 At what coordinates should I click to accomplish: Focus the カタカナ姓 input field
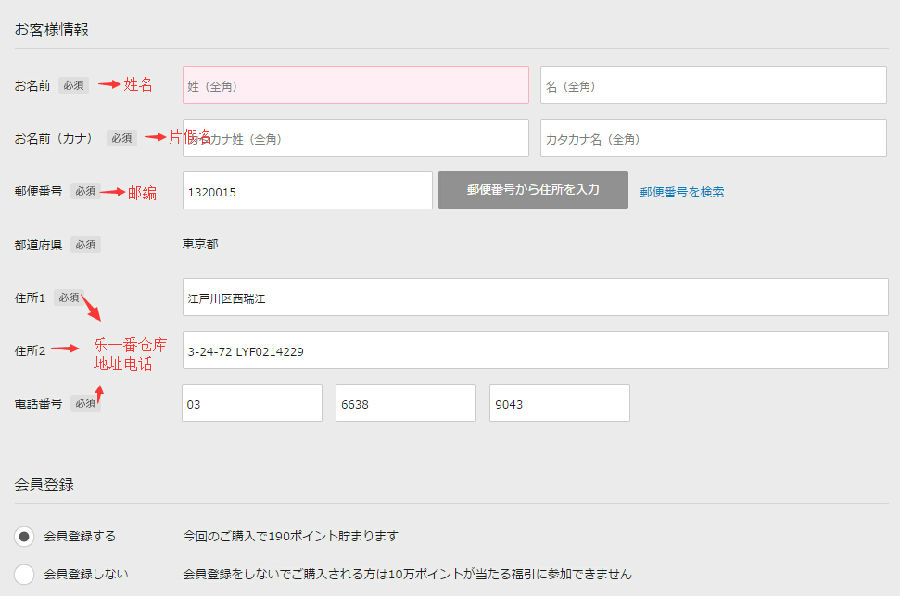355,138
